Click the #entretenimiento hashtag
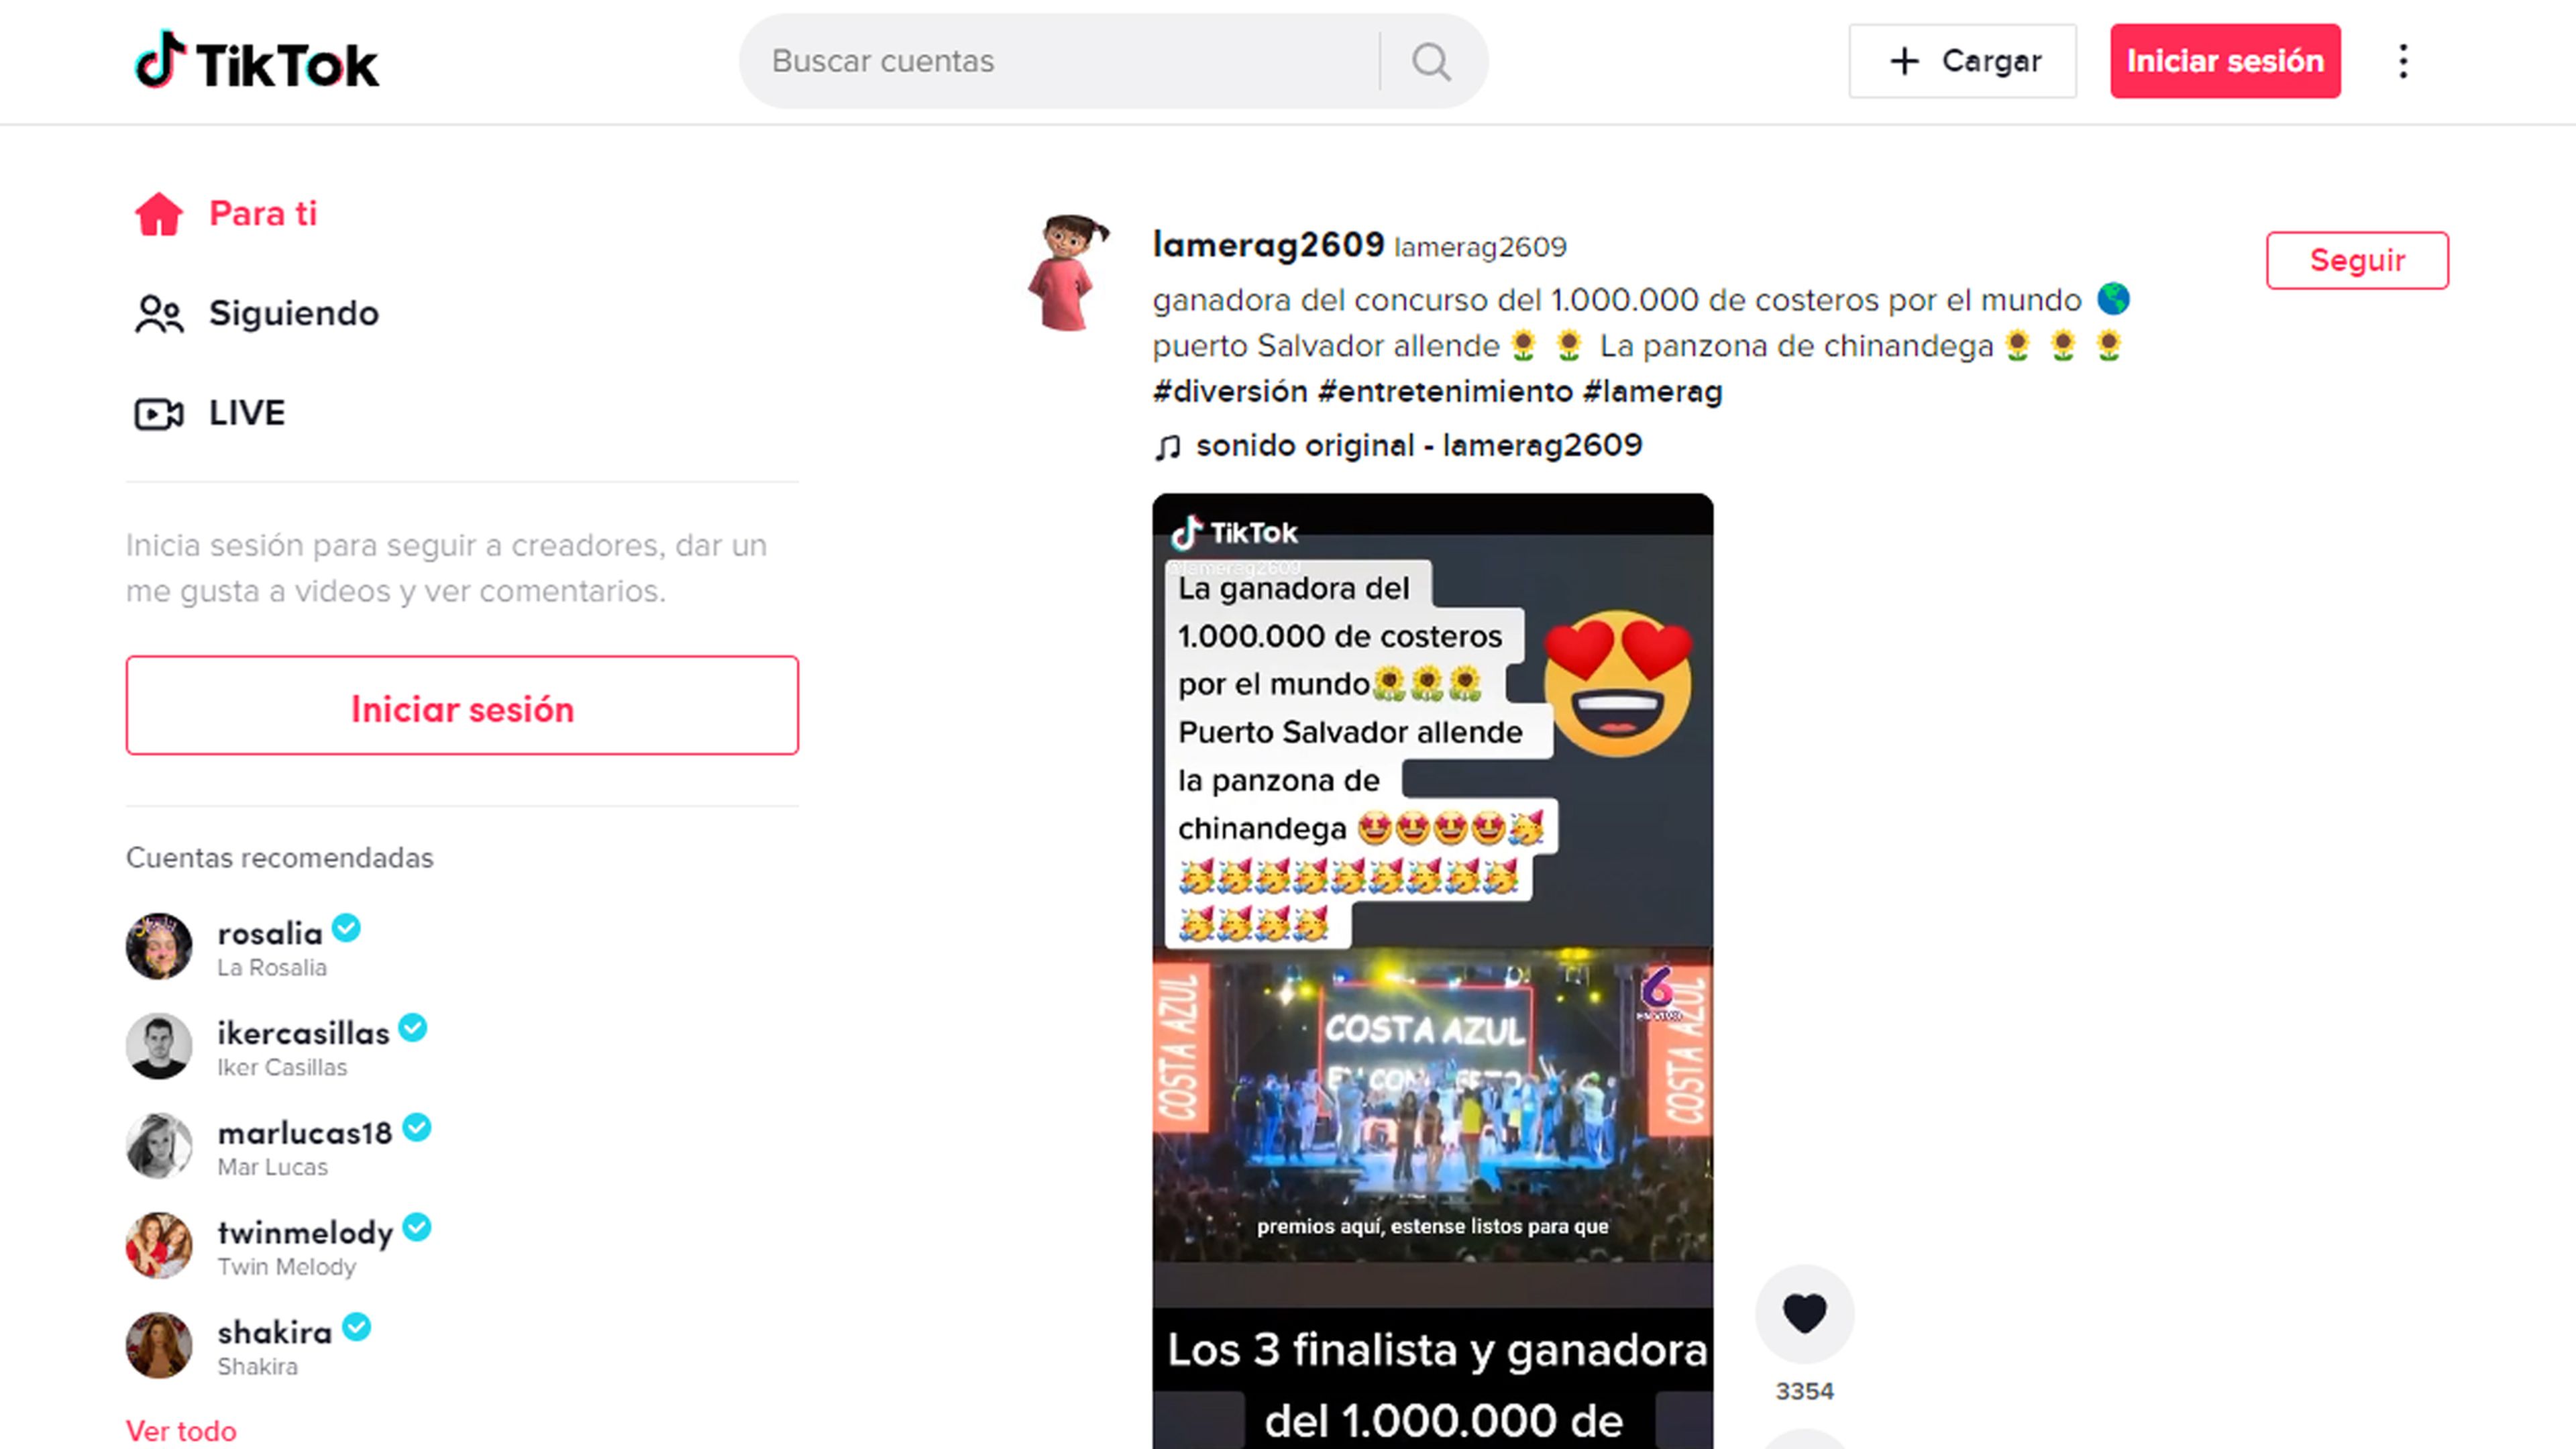This screenshot has width=2576, height=1449. pos(1445,391)
